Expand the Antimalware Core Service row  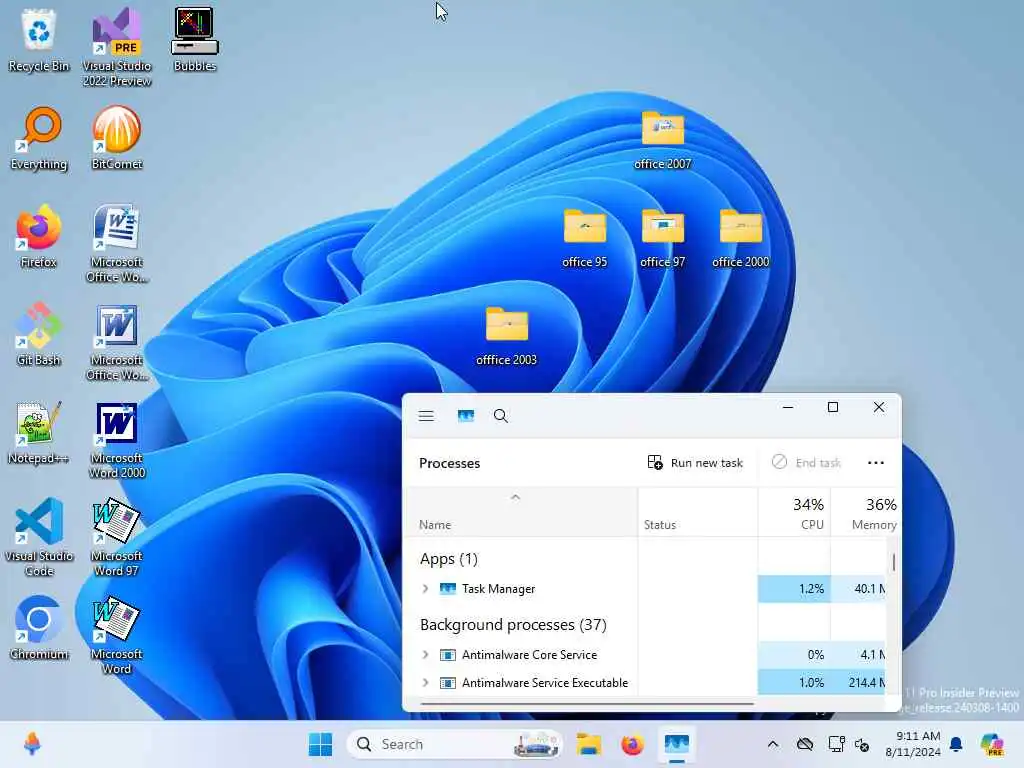[x=425, y=654]
